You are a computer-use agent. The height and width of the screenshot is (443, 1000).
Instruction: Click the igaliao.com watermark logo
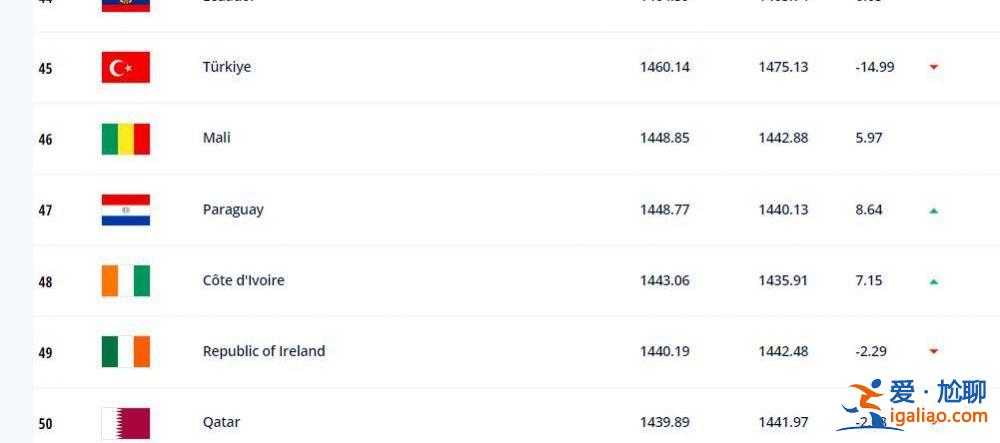(914, 404)
